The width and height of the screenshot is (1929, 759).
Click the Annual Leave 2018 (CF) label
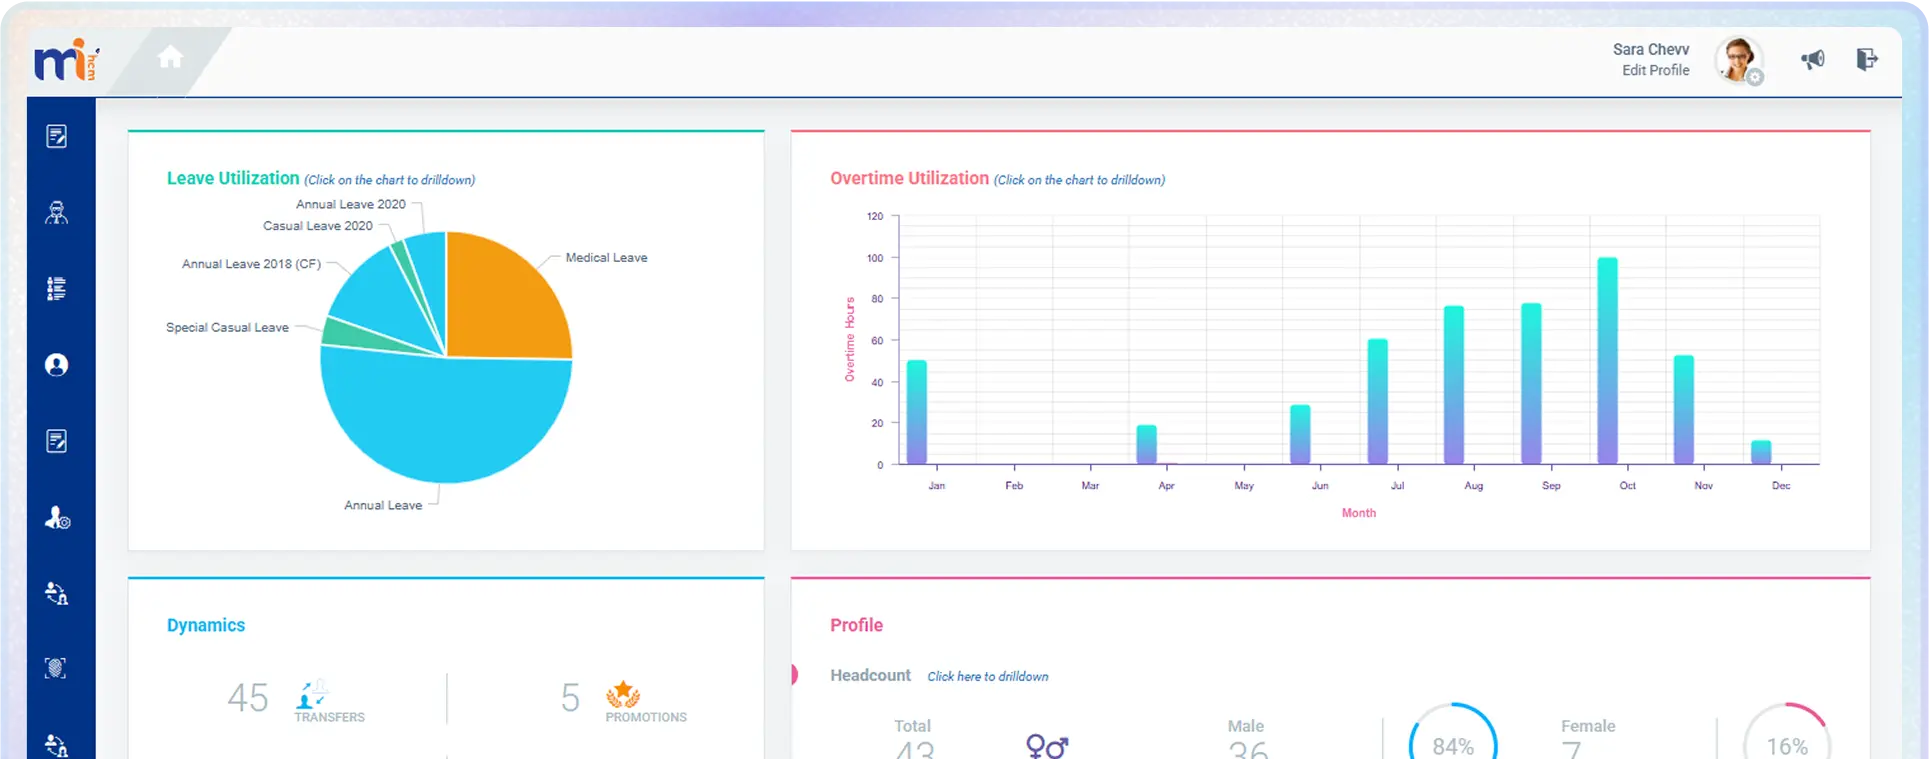pos(251,264)
